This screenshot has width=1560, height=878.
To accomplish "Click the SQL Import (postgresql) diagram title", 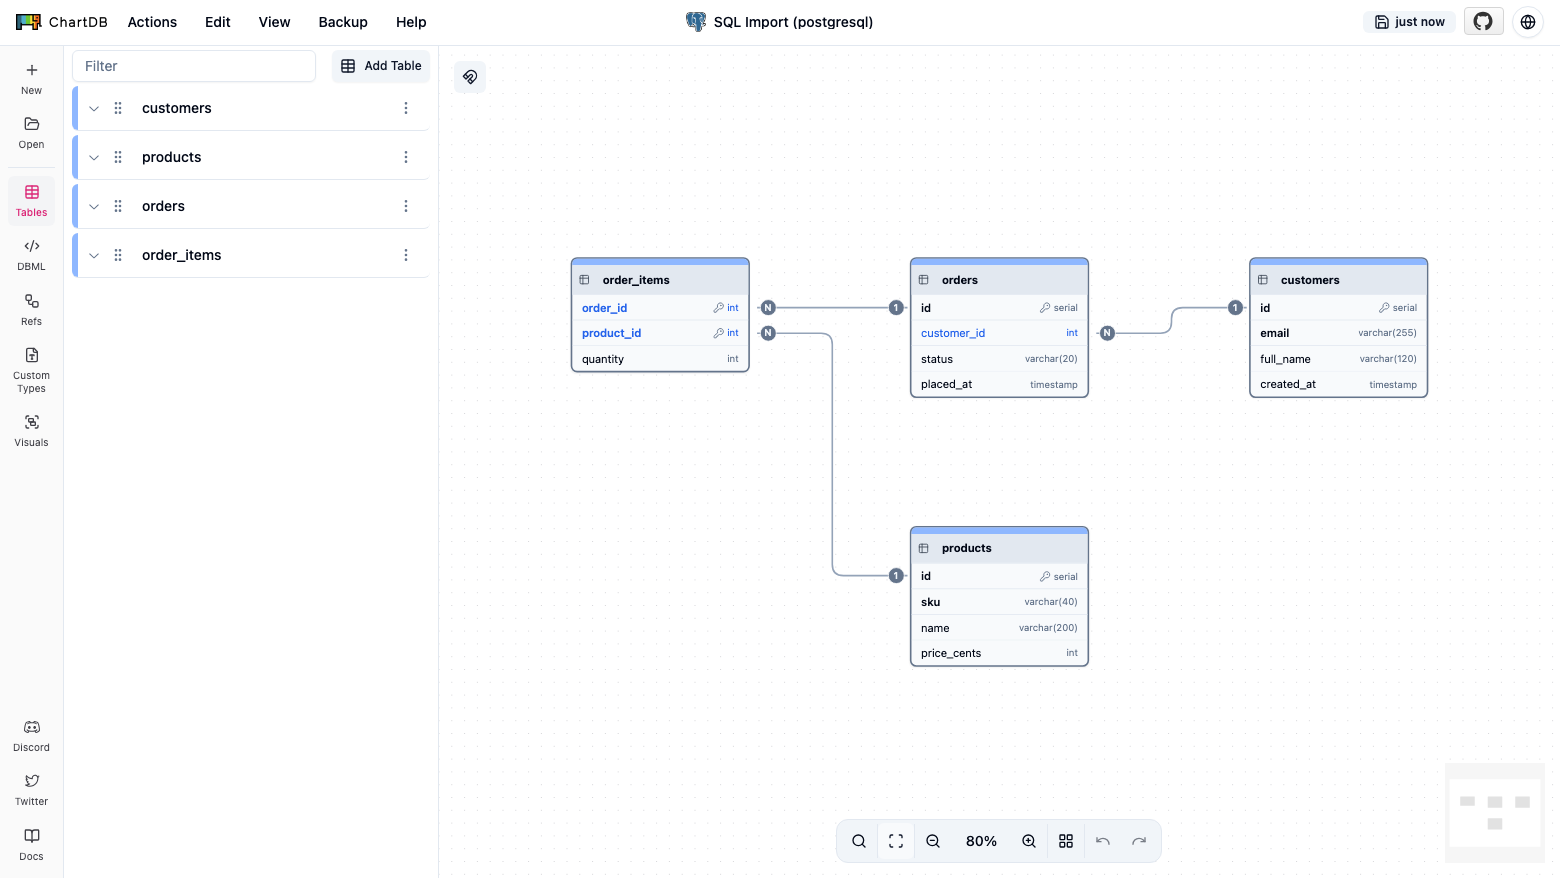I will pyautogui.click(x=793, y=22).
